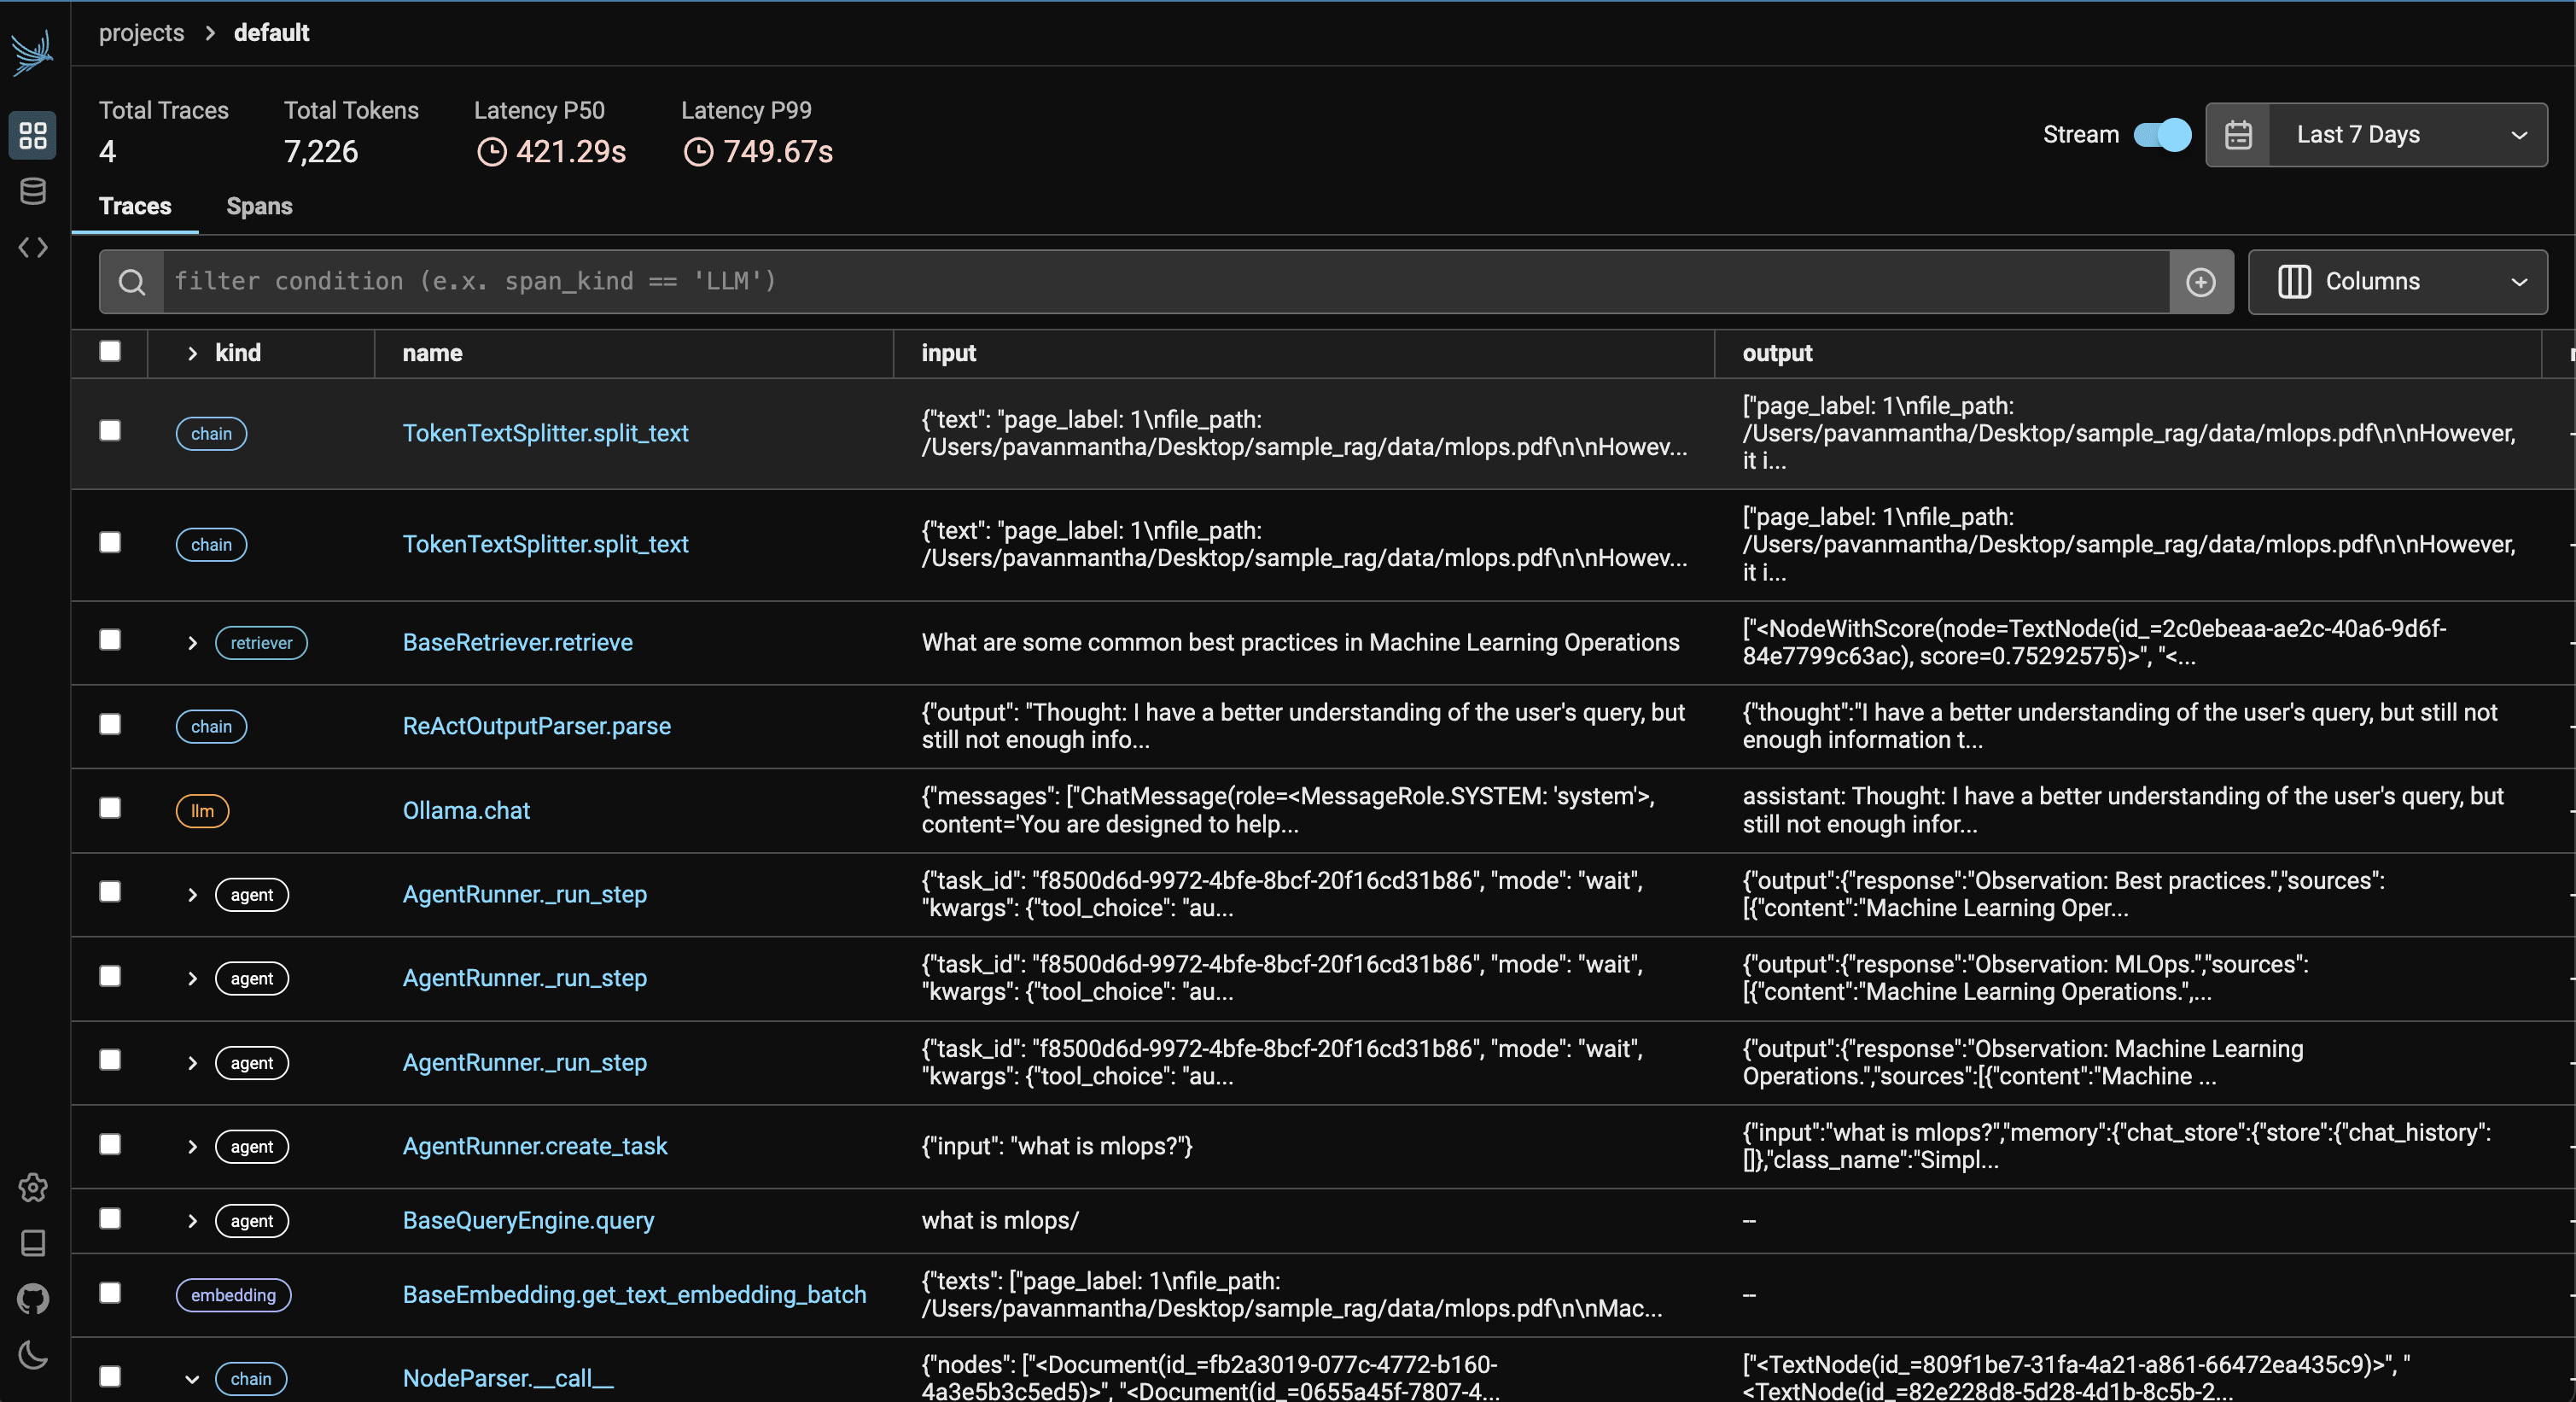
Task: Switch to the Spans tab
Action: (x=259, y=206)
